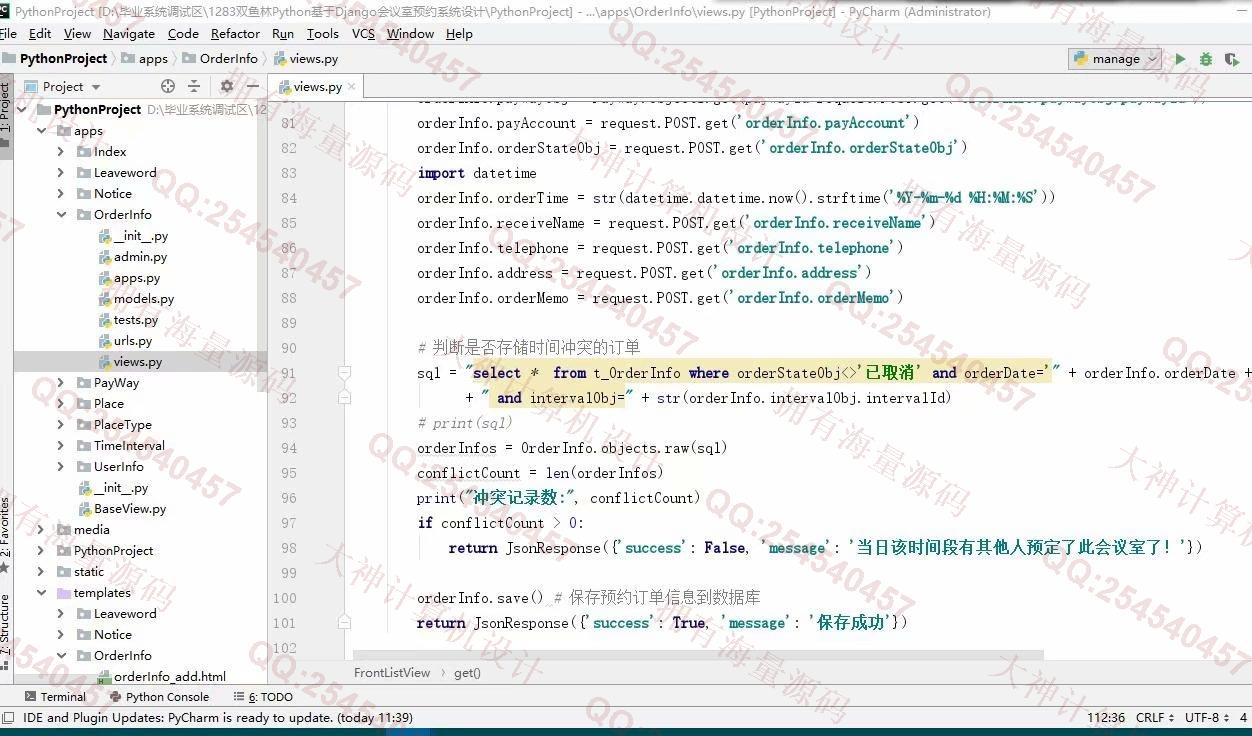Open Project panel settings gear
Screen dimensions: 1252x736
227,86
